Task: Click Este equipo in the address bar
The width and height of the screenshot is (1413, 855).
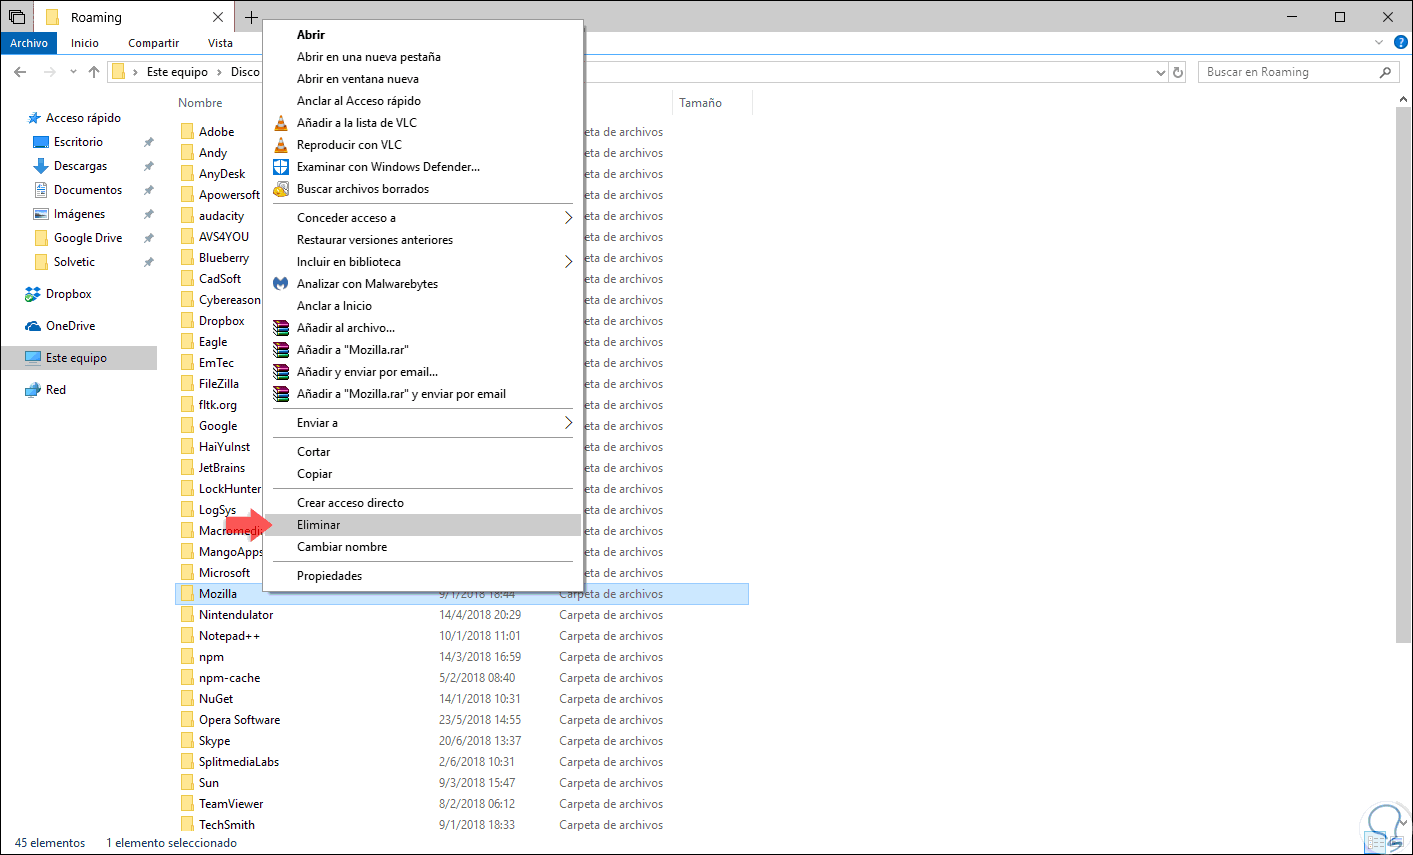Action: [x=177, y=72]
